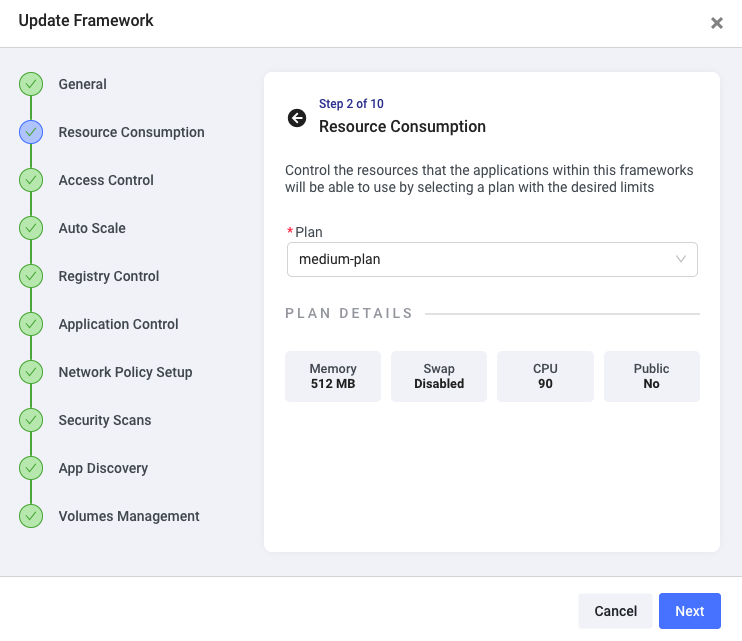This screenshot has width=742, height=641.
Task: Click the chevron arrow in Plan select
Action: (x=681, y=259)
